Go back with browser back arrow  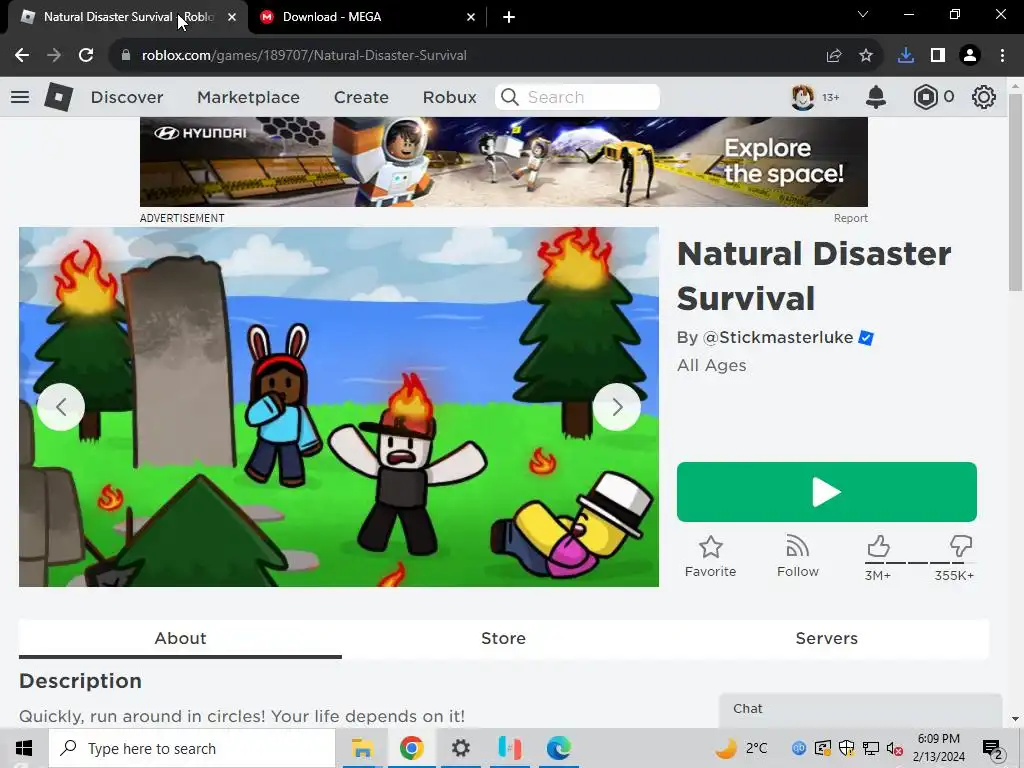pyautogui.click(x=22, y=56)
